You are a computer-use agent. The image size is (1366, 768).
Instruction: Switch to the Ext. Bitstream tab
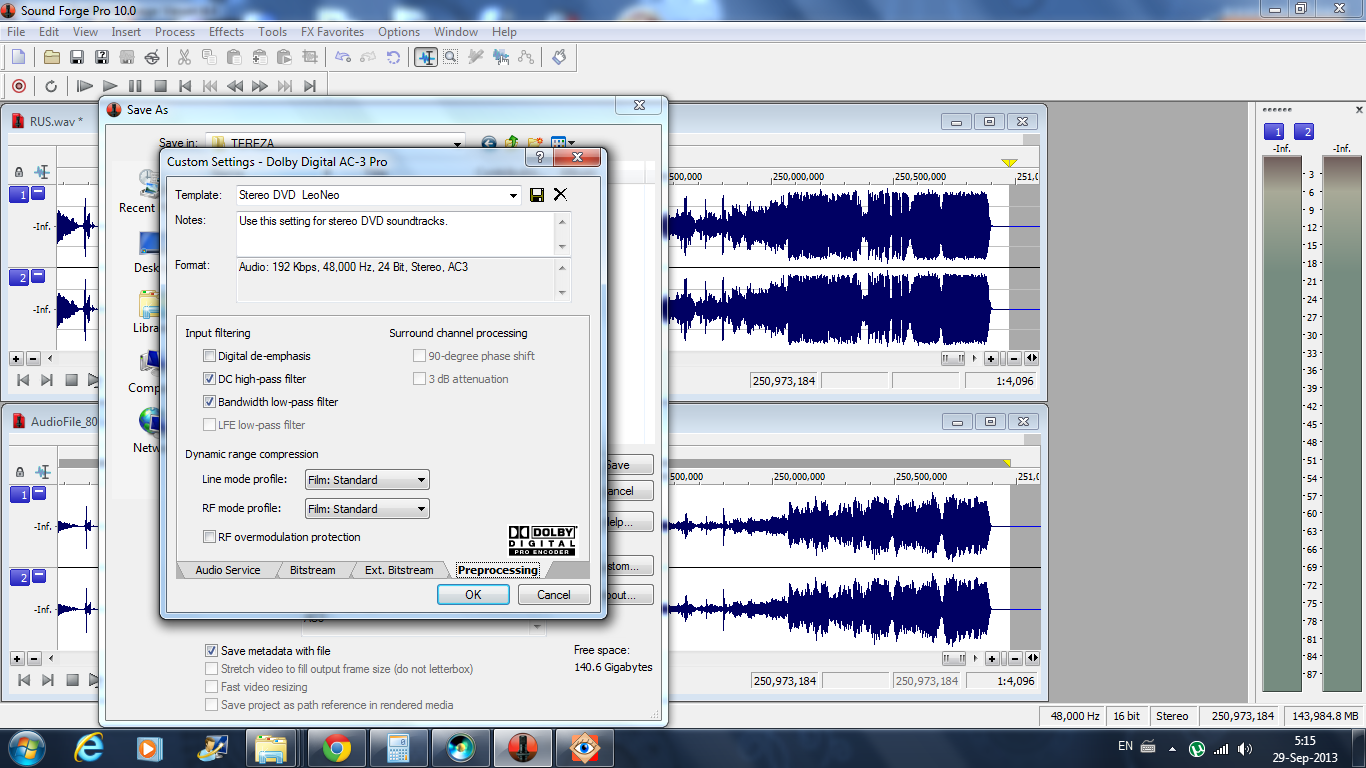[x=399, y=570]
